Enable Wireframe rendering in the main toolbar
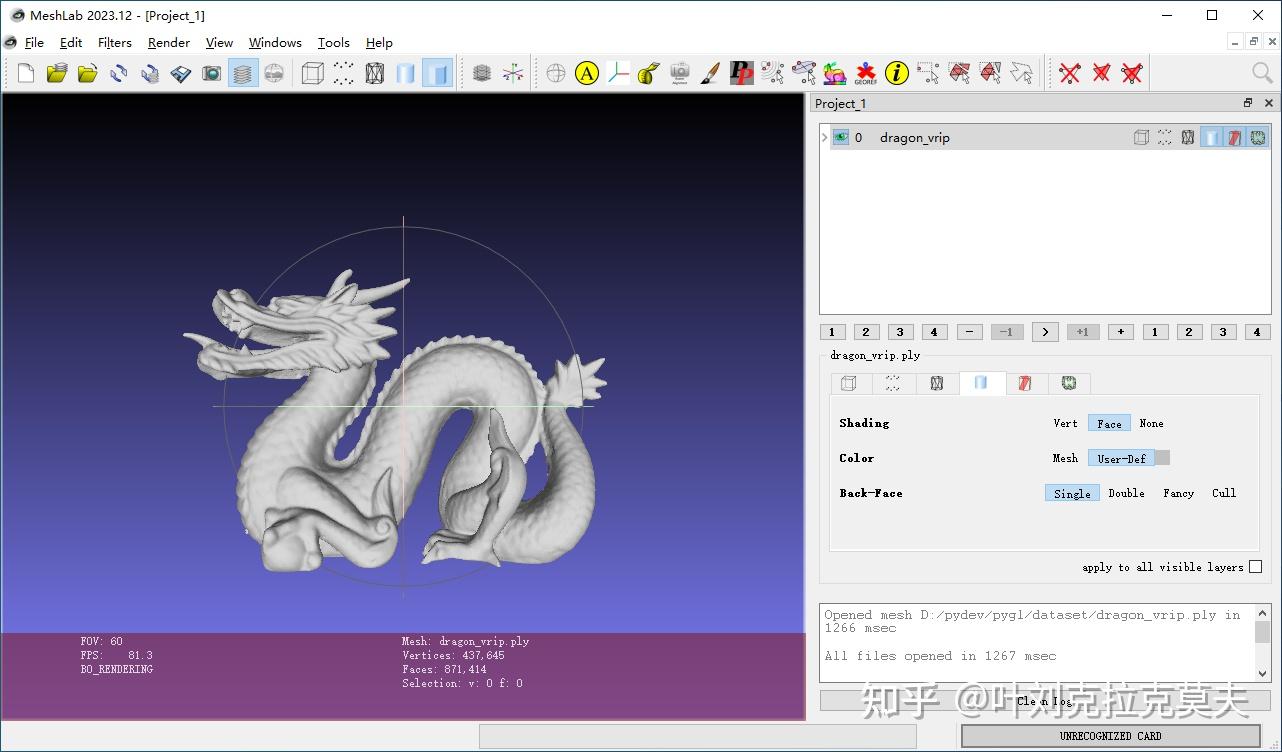Viewport: 1282px width, 752px height. click(x=374, y=73)
